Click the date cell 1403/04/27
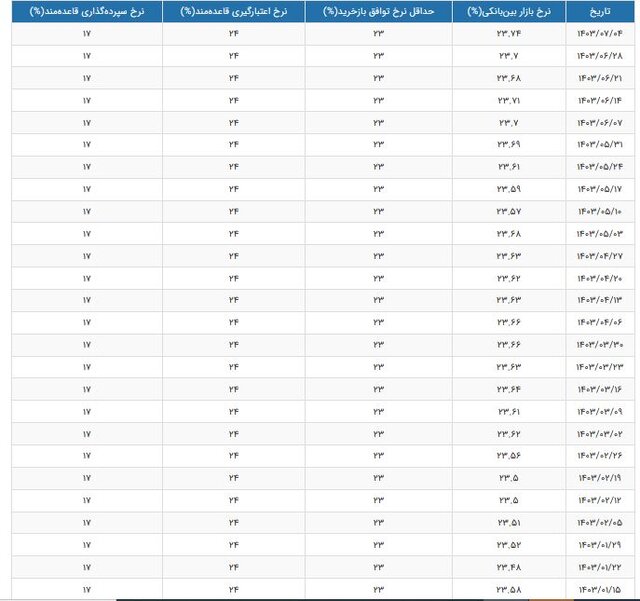640x601 pixels. [600, 255]
